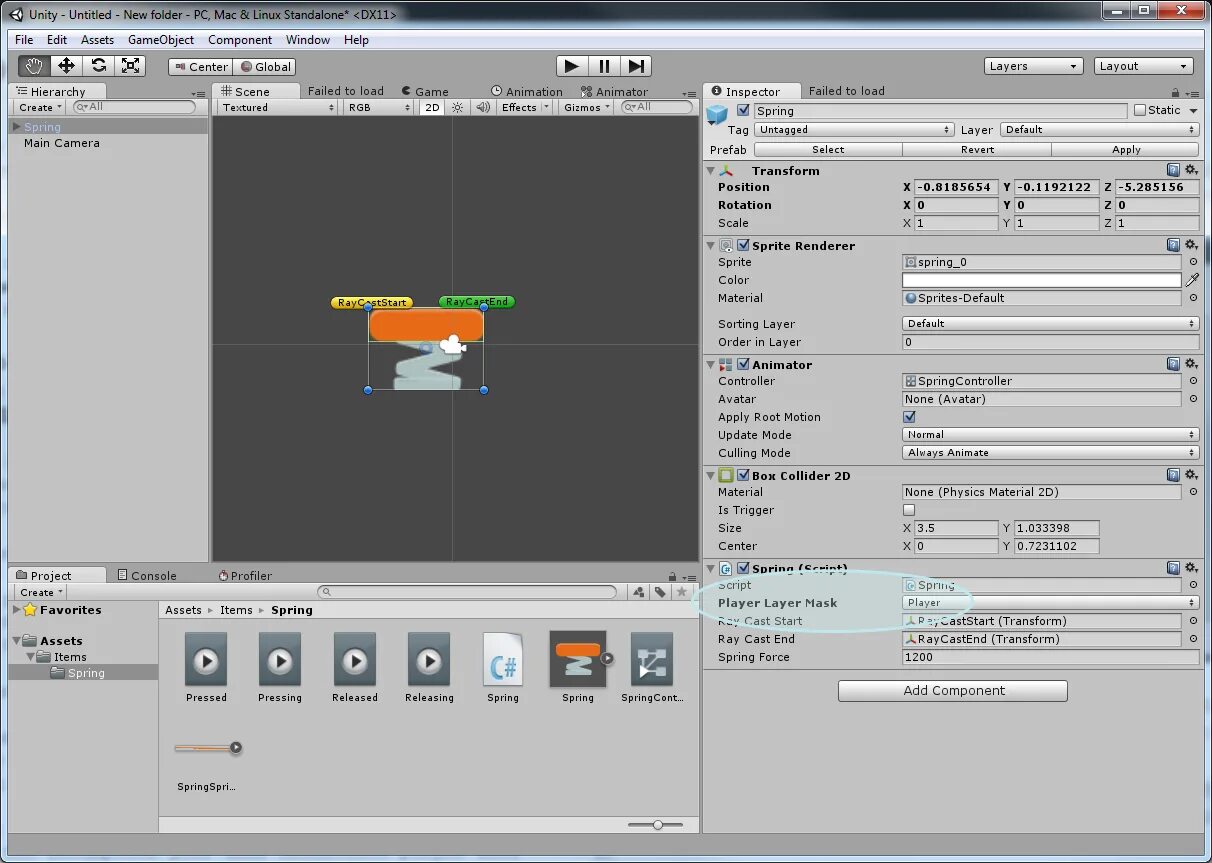Open Box Collider 2D gear menu
This screenshot has width=1212, height=863.
tap(1191, 476)
